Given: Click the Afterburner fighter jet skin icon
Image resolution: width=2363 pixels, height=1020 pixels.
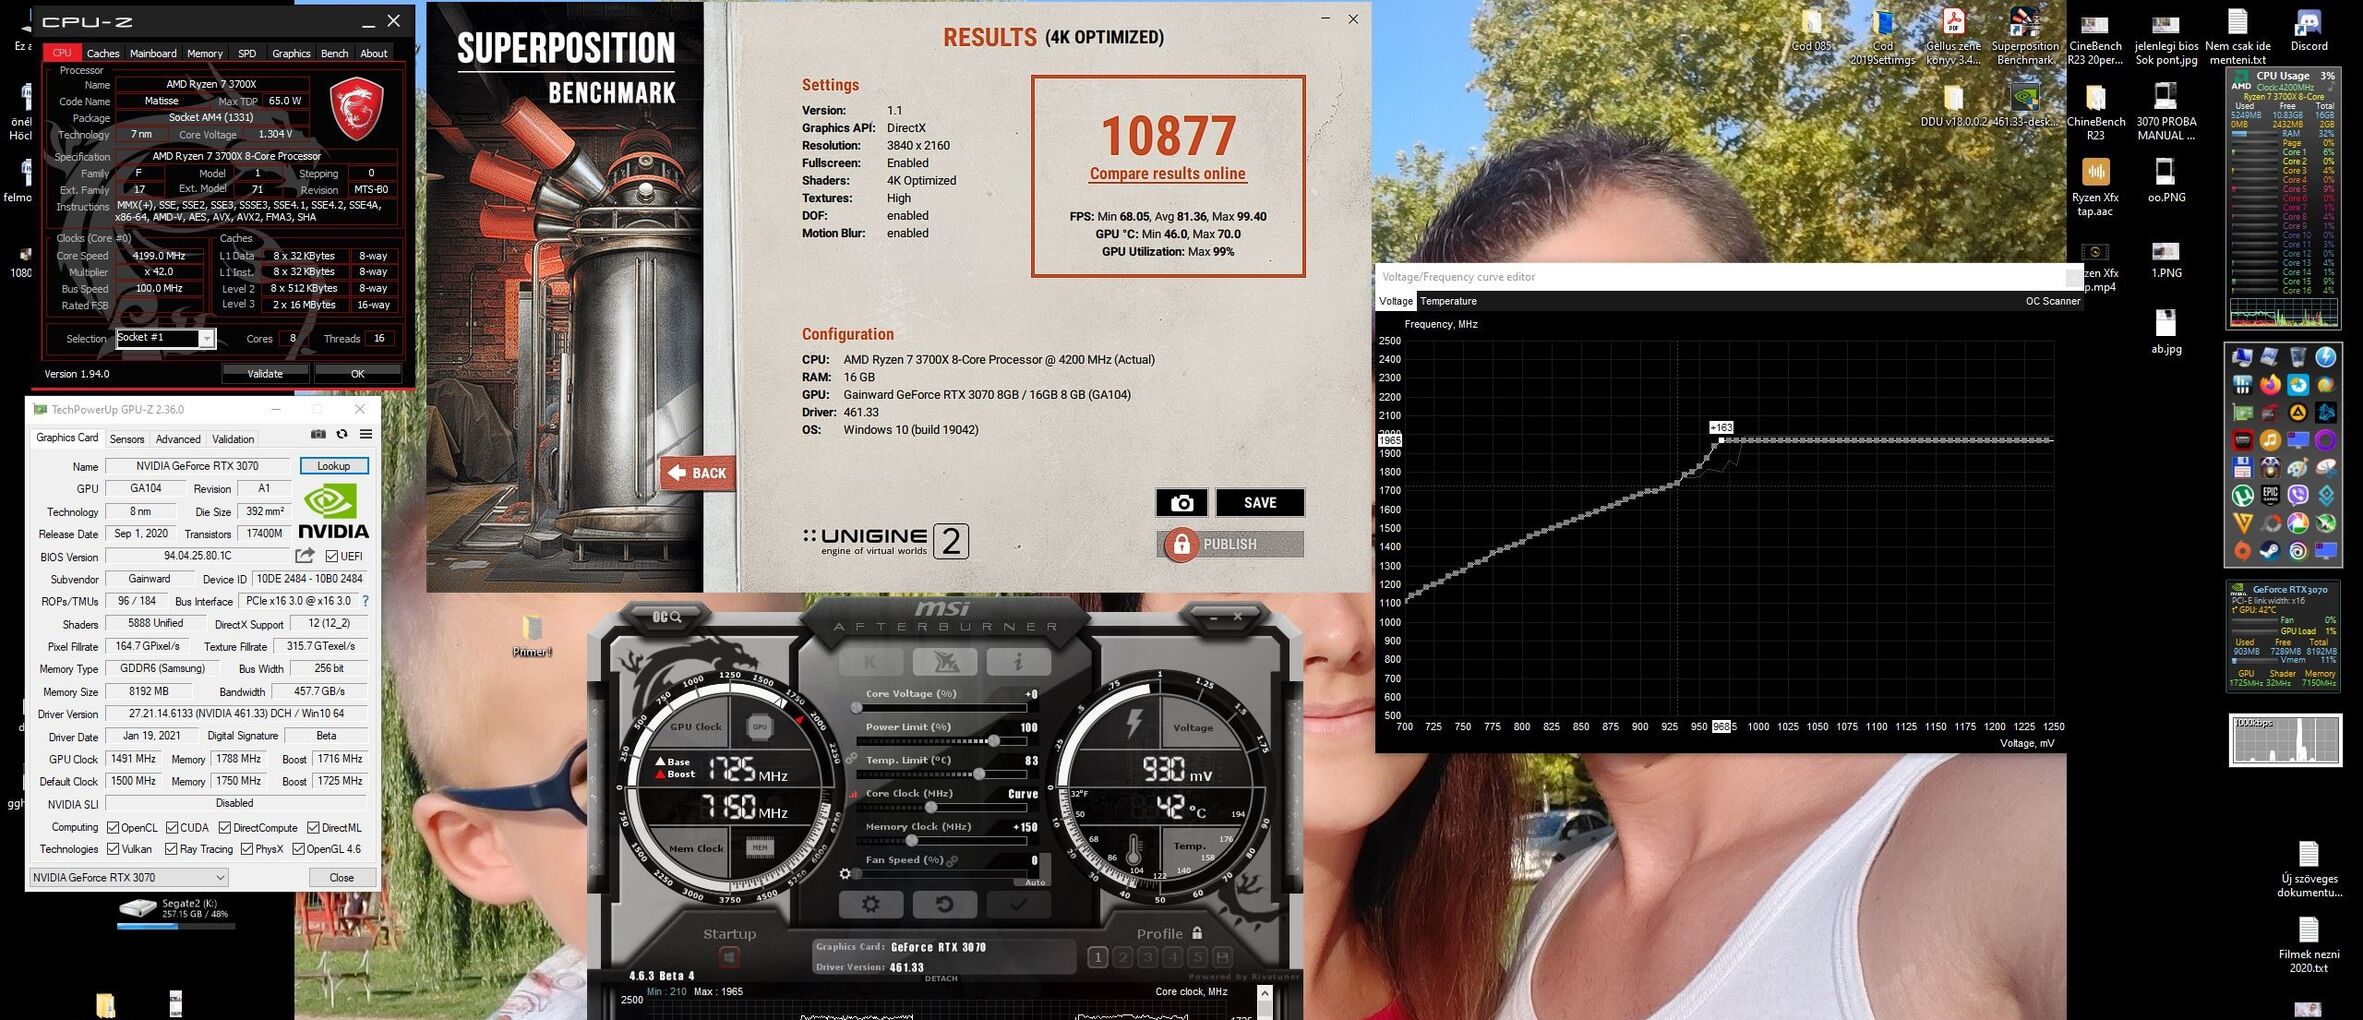Looking at the screenshot, I should [945, 662].
